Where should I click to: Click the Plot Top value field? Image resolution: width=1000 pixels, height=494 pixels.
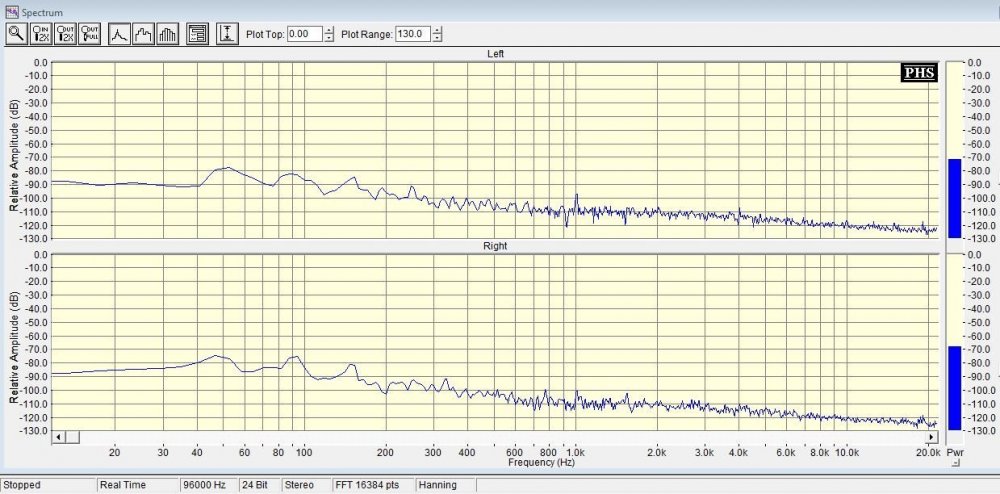(x=305, y=34)
